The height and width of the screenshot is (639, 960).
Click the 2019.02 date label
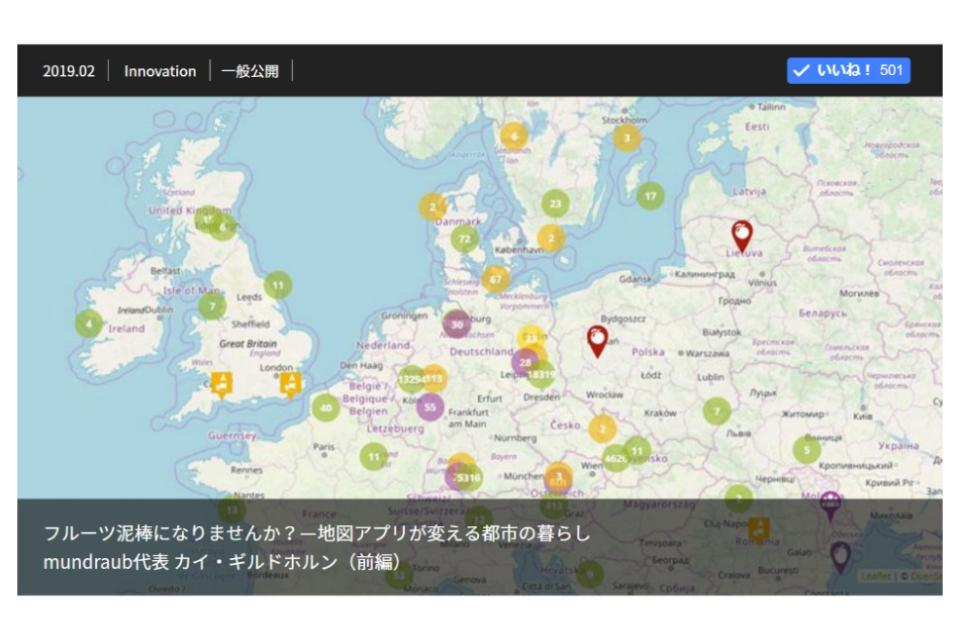coord(69,71)
